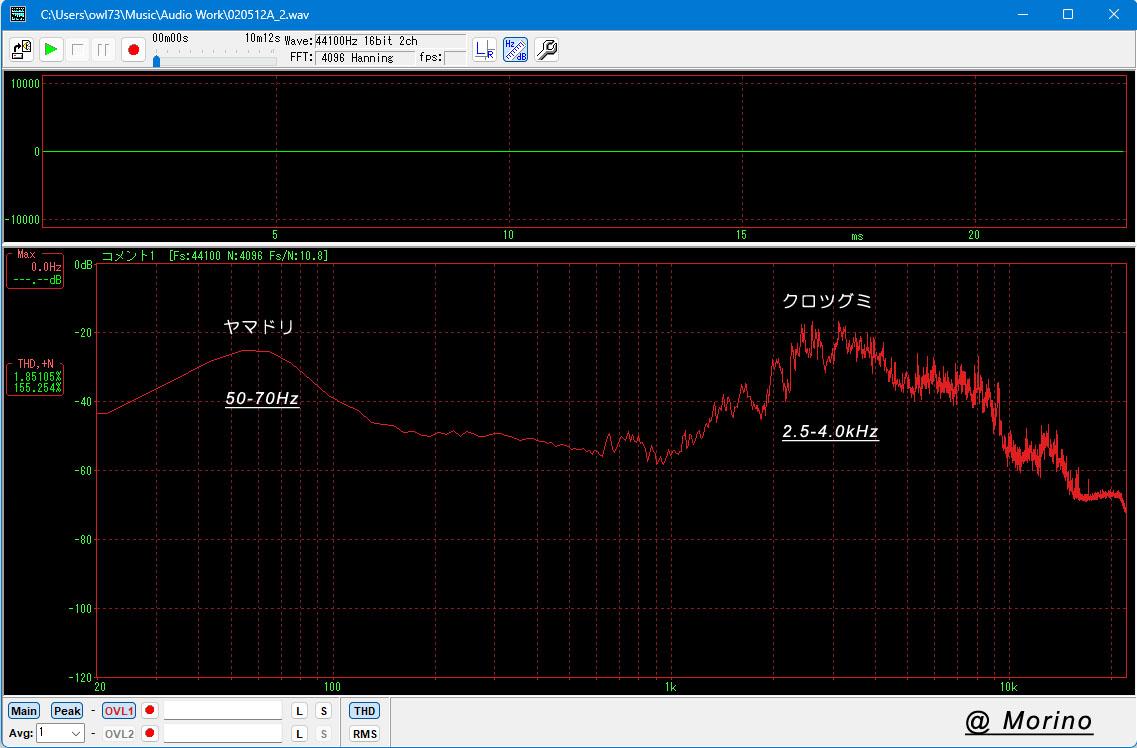Viewport: 1137px width, 748px height.
Task: Click the open wave file icon
Action: pos(21,49)
